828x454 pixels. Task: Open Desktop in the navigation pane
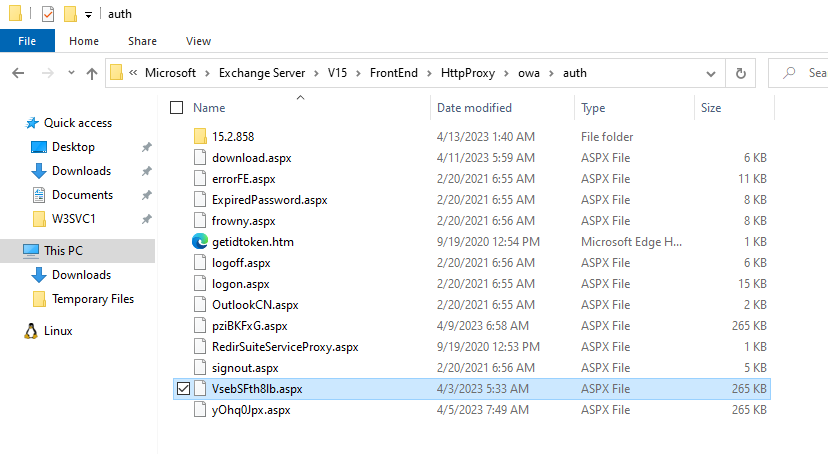click(x=73, y=147)
